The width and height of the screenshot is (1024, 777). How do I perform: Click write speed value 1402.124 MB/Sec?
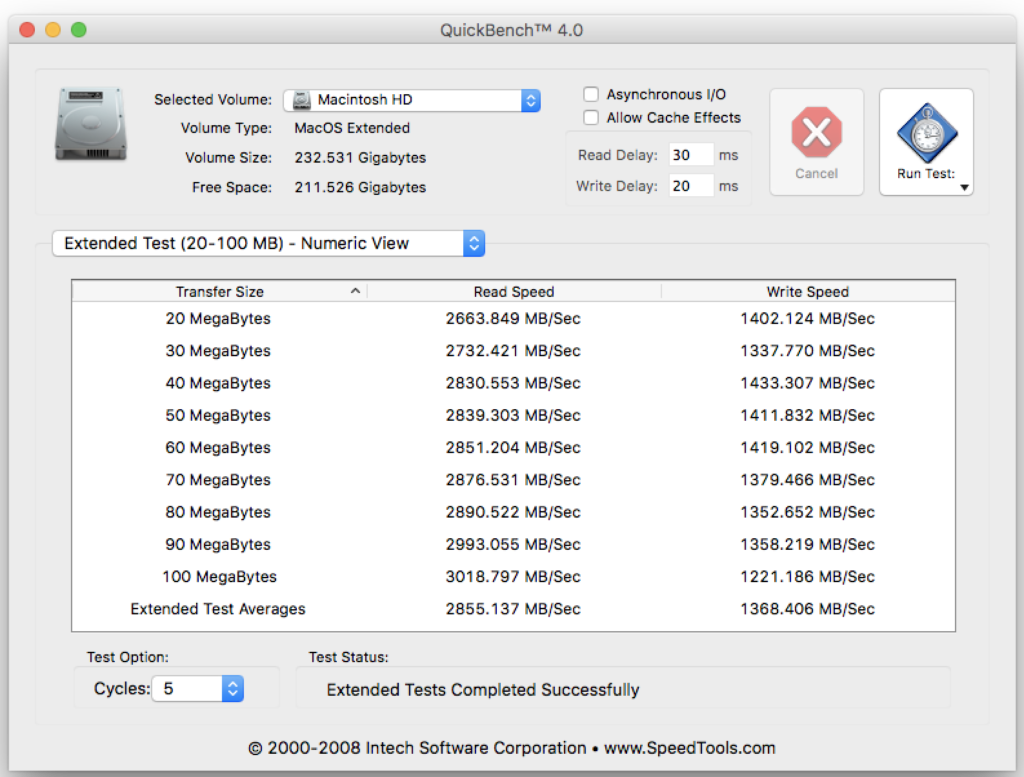pos(807,319)
